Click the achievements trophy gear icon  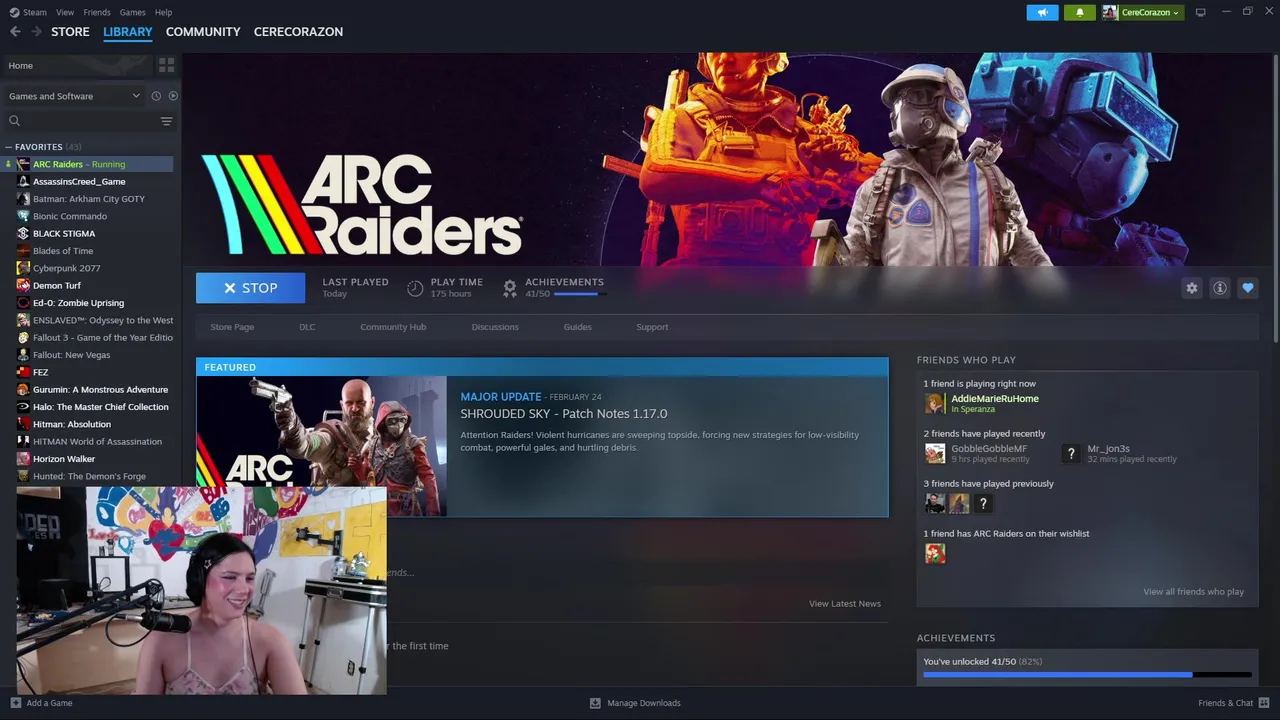[x=510, y=288]
